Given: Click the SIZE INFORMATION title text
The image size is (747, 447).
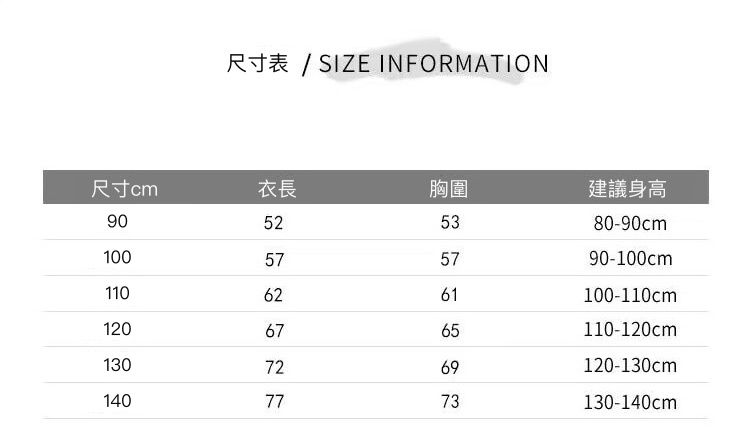Looking at the screenshot, I should (x=433, y=65).
